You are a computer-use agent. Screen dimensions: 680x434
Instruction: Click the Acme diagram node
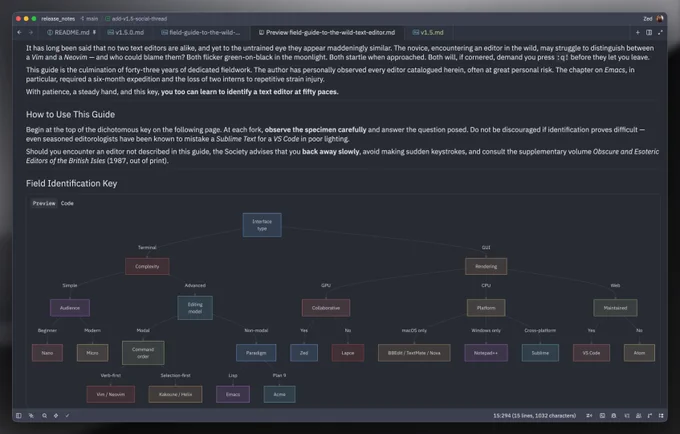[279, 394]
